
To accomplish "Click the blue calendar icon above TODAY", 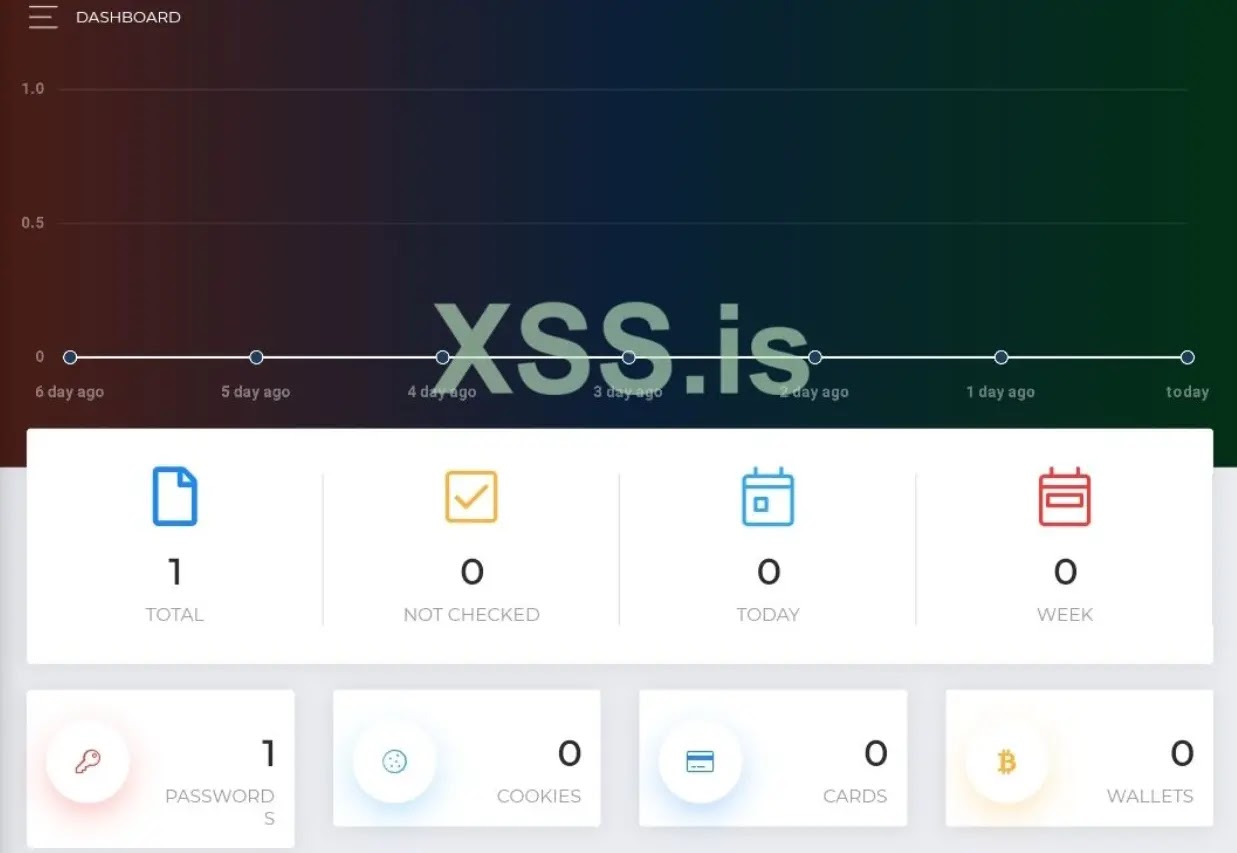I will [x=768, y=497].
